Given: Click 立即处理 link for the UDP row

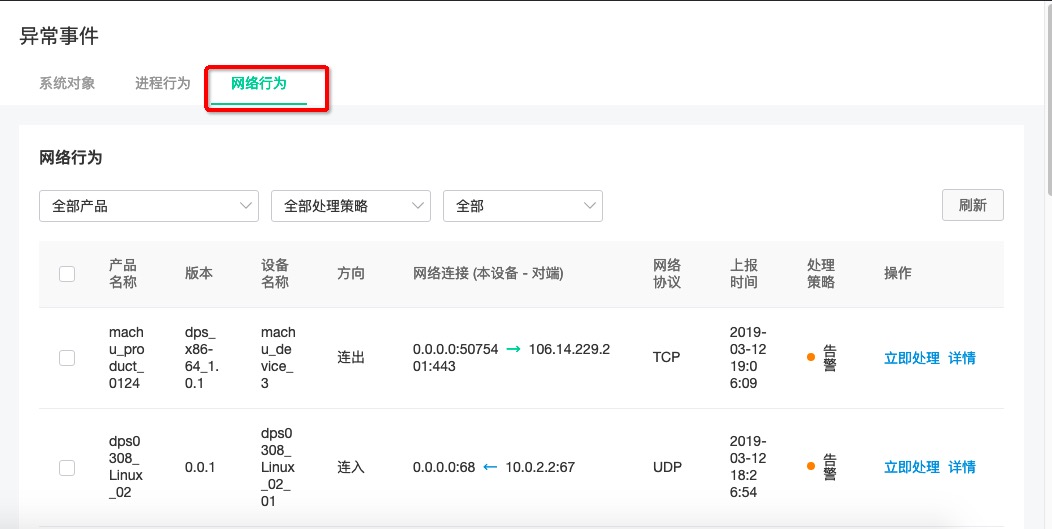Looking at the screenshot, I should [x=912, y=467].
